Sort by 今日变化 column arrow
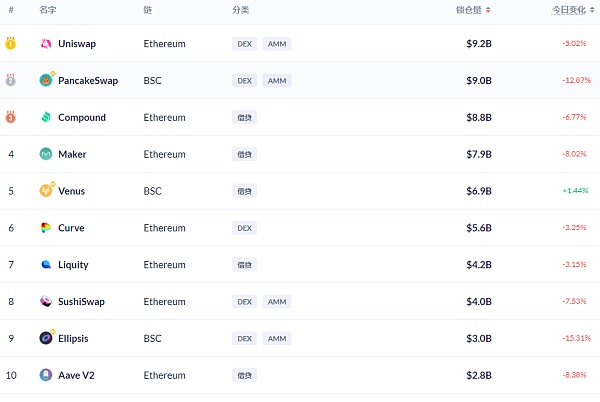The height and width of the screenshot is (402, 600). [x=592, y=10]
